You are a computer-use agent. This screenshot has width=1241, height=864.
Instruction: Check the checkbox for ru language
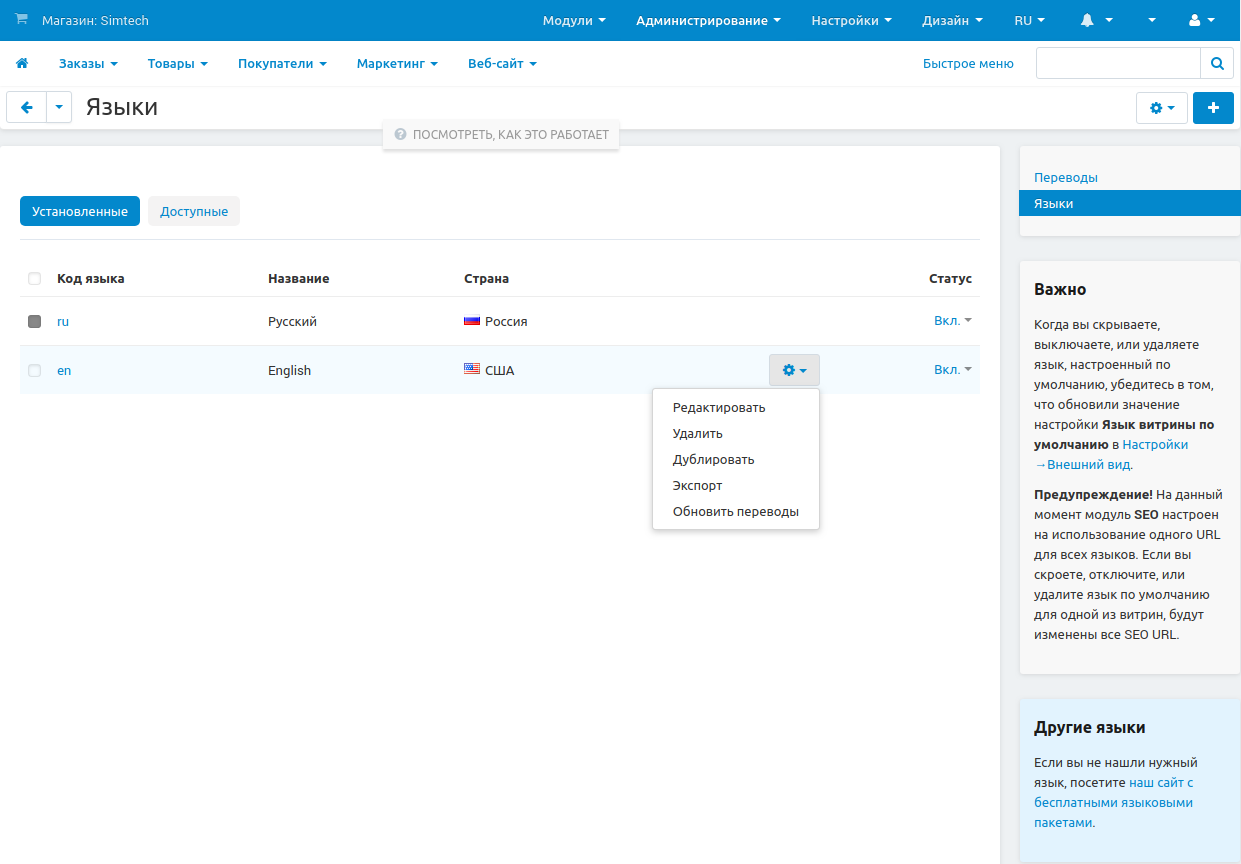(x=35, y=322)
